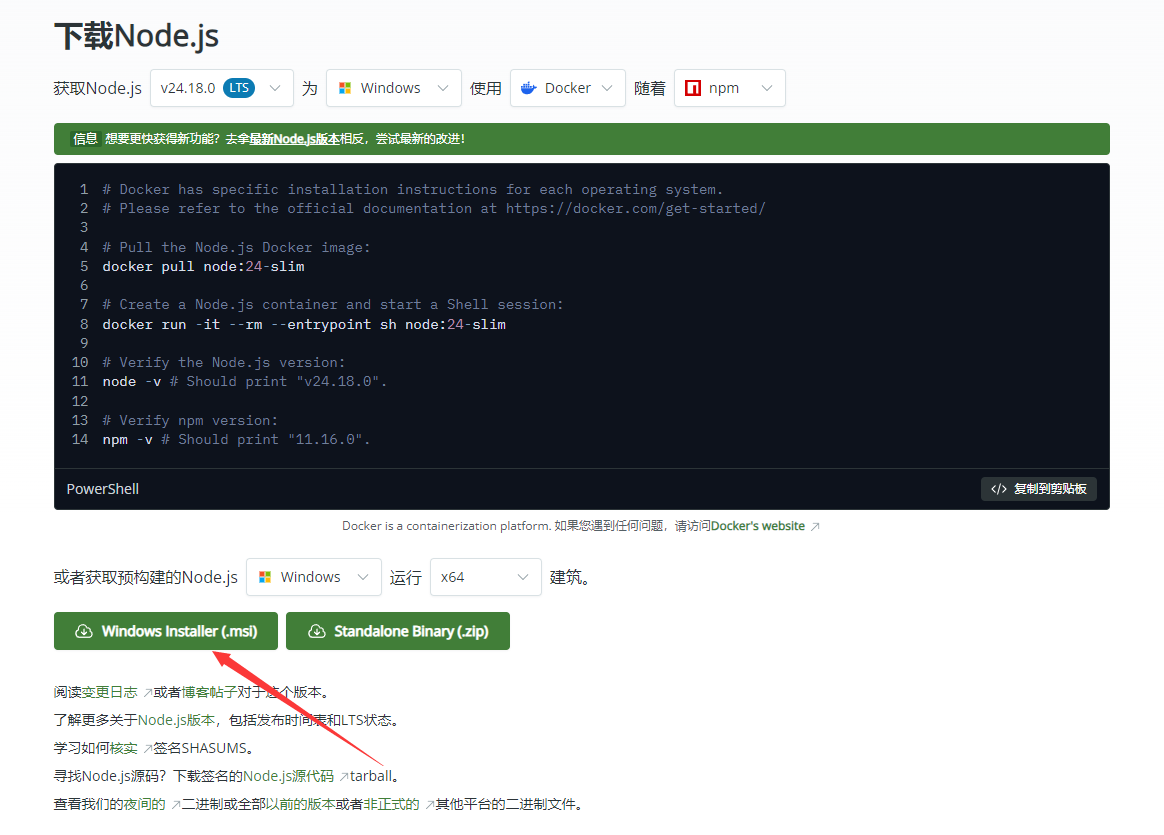The width and height of the screenshot is (1164, 835).
Task: Click the npm logo icon
Action: (693, 88)
